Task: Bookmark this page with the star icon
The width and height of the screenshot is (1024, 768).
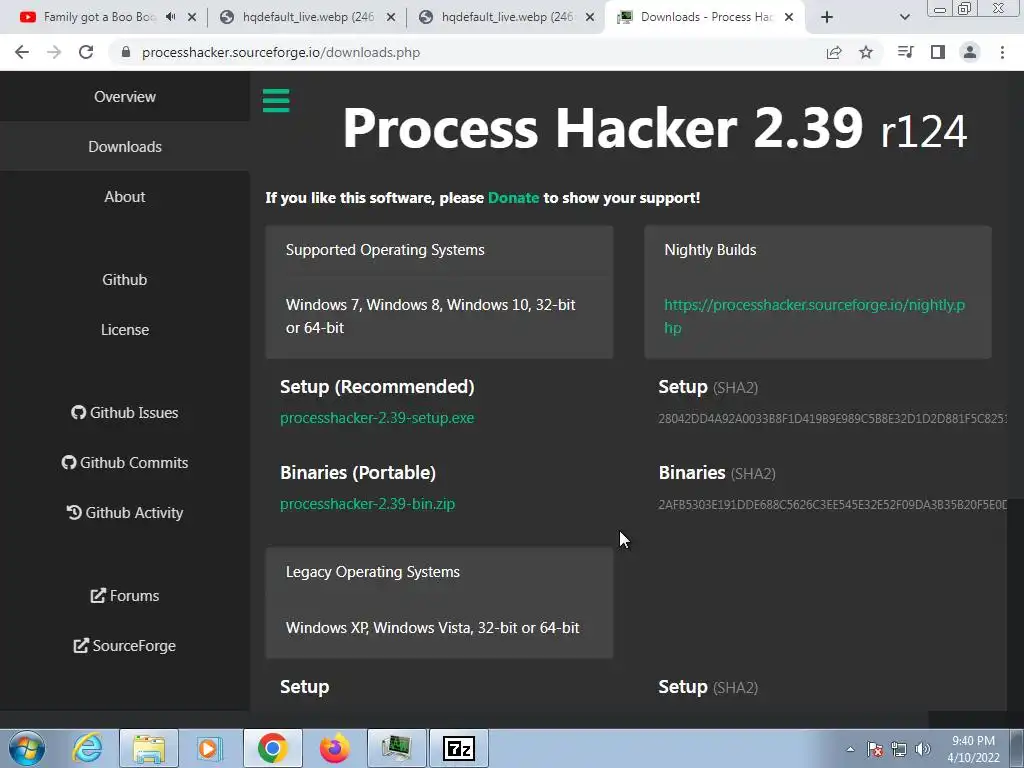Action: tap(866, 52)
